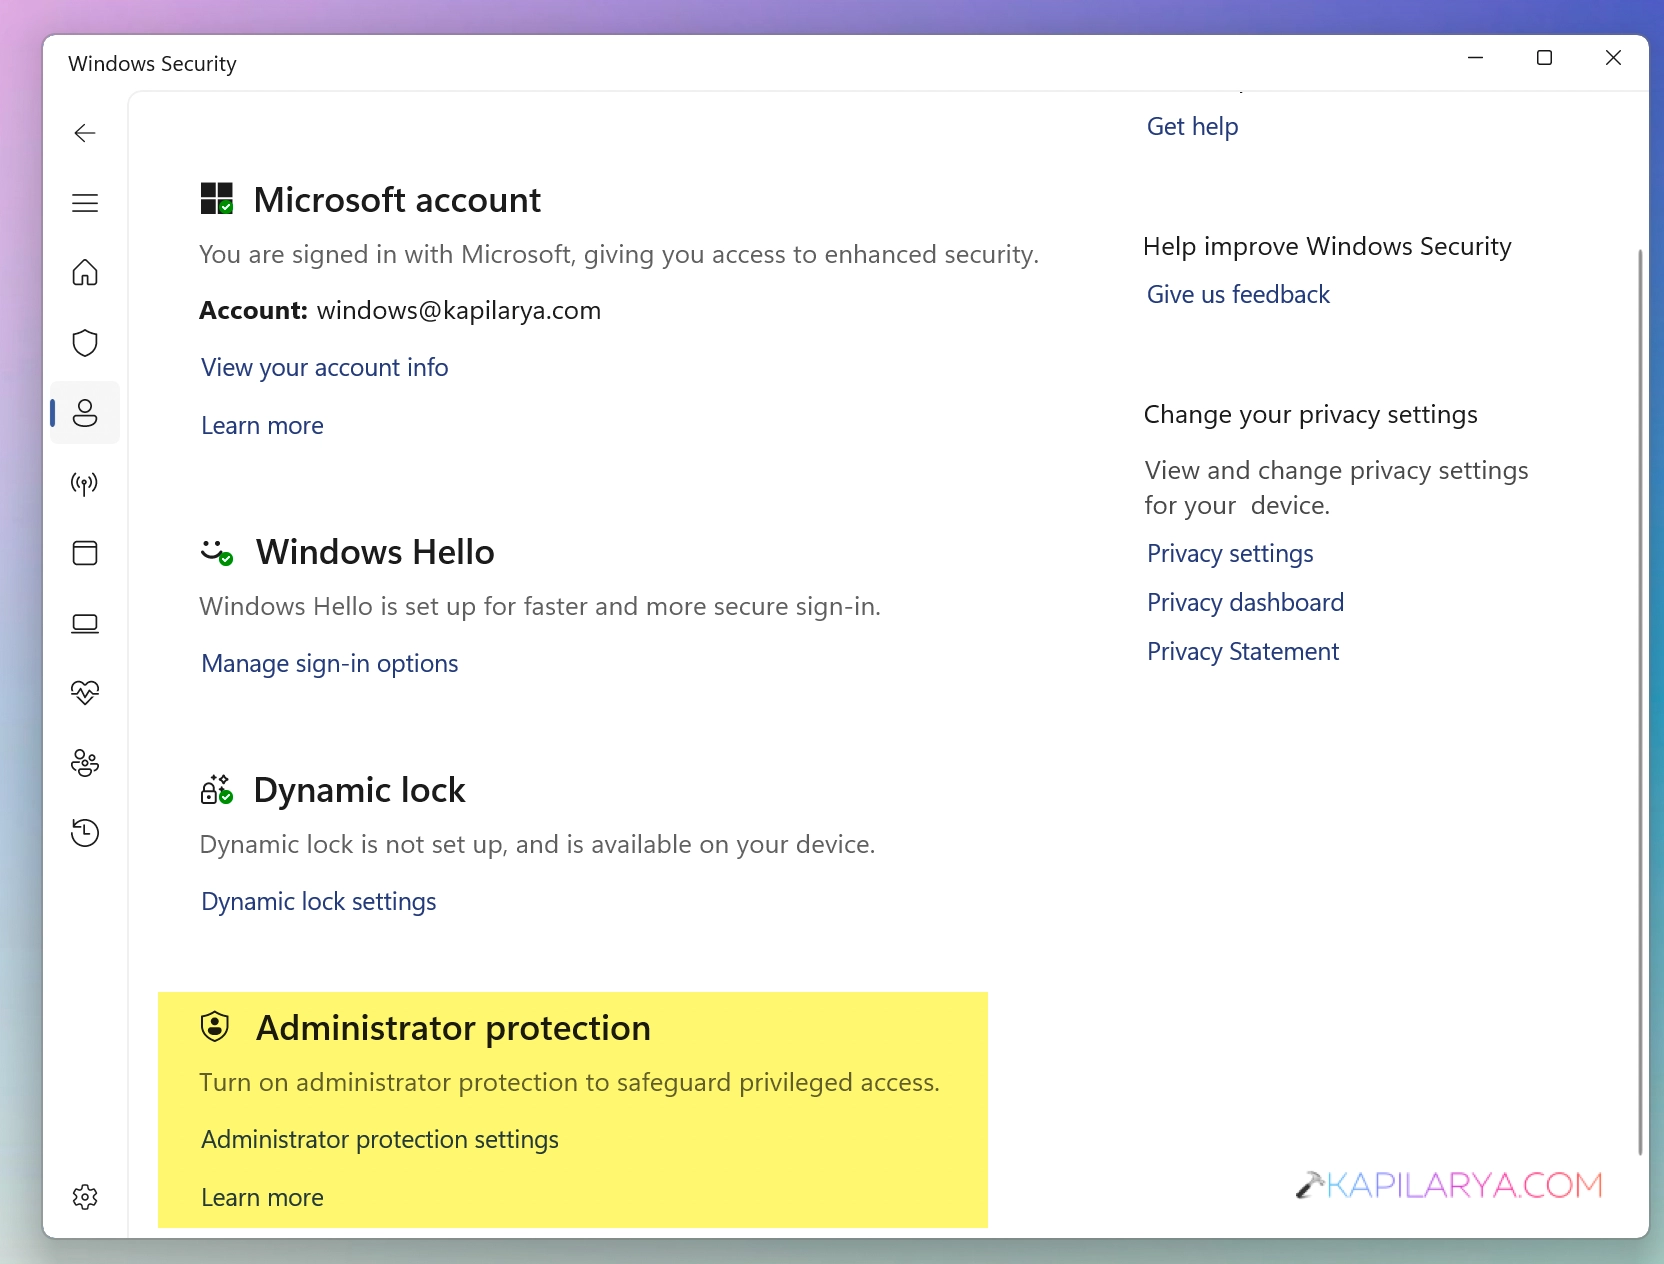Open the Privacy dashboard link
The width and height of the screenshot is (1664, 1264).
coord(1245,602)
